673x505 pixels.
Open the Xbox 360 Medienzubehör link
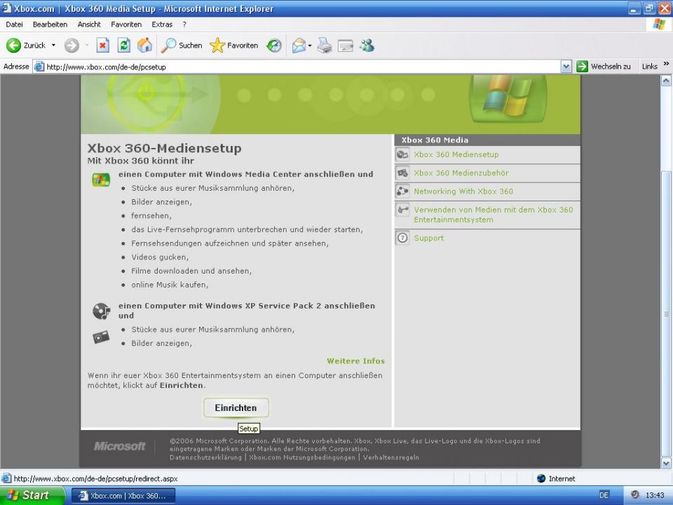point(461,173)
